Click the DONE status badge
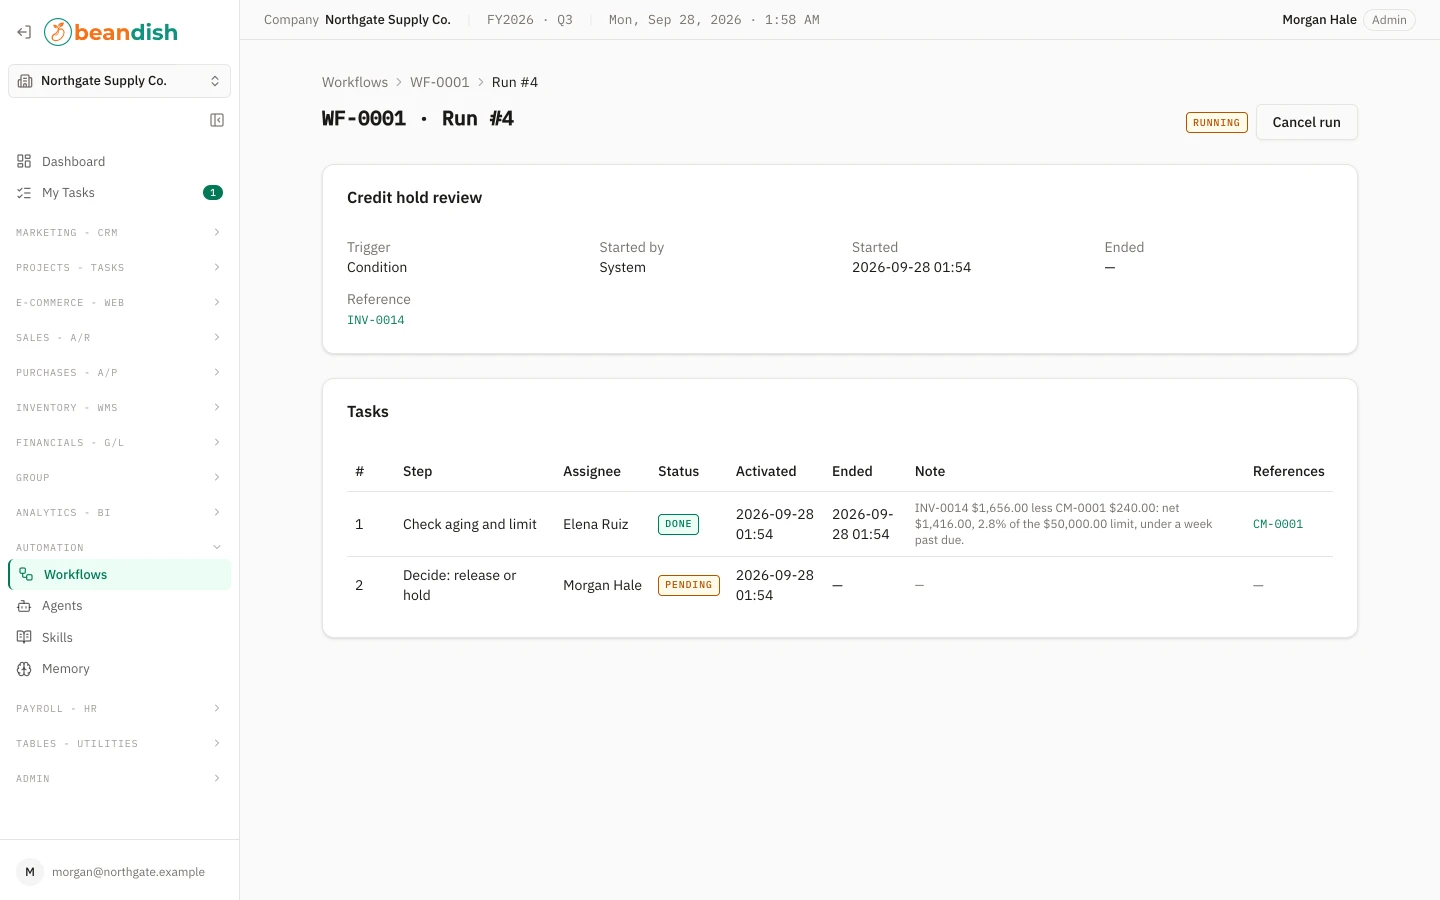 (678, 524)
